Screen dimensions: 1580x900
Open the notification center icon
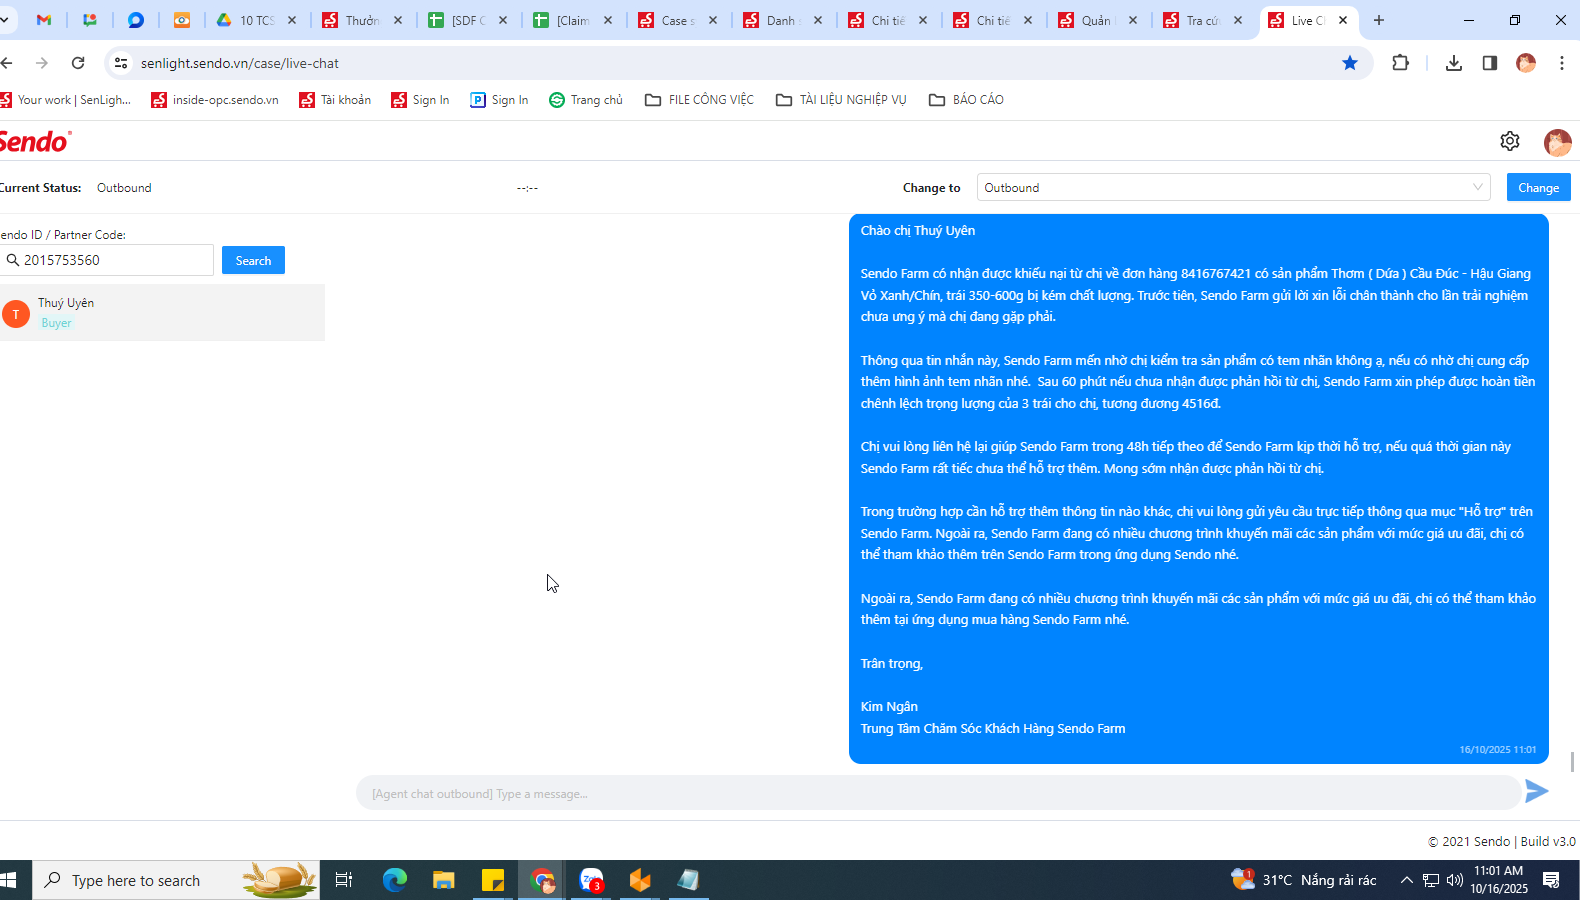[1552, 880]
